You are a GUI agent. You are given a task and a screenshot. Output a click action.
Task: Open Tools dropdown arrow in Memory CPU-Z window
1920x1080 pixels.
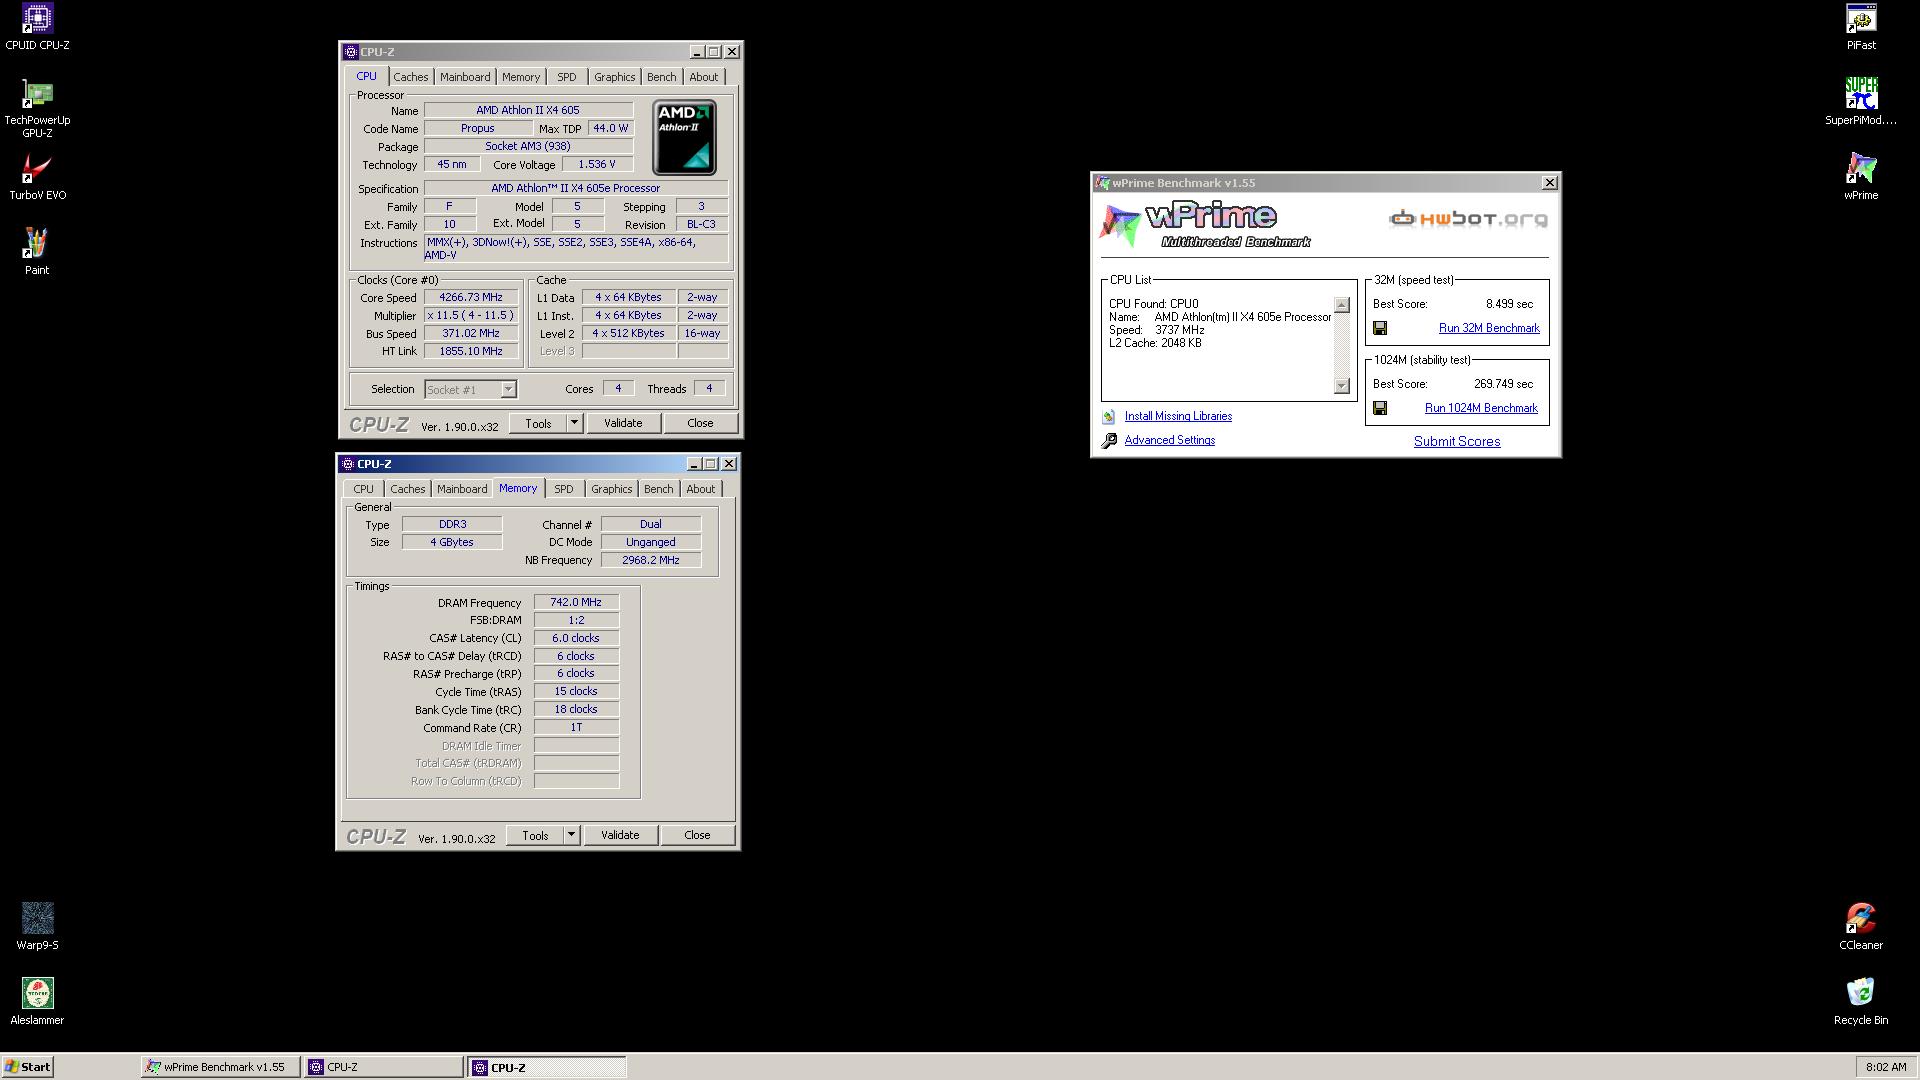click(x=571, y=835)
